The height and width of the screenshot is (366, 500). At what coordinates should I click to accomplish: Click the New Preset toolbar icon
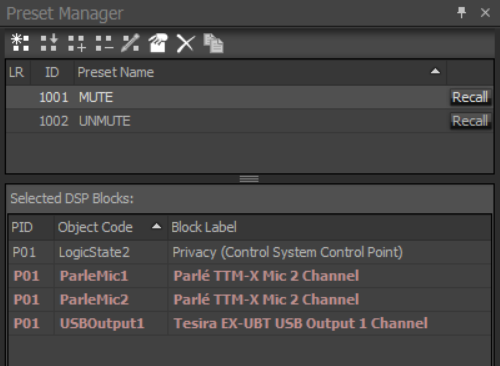tap(20, 43)
